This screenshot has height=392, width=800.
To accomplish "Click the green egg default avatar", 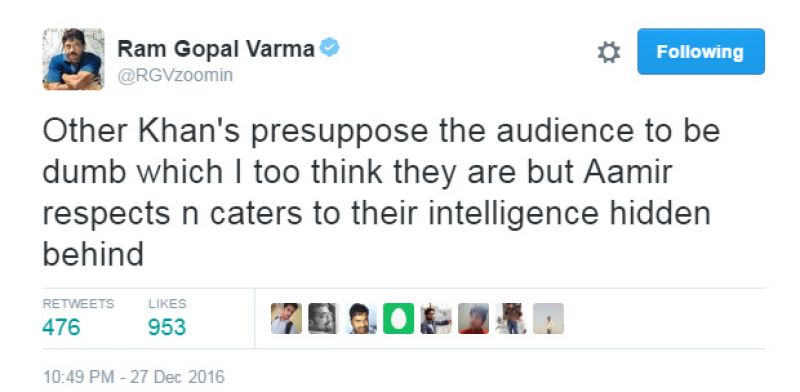I will [x=398, y=318].
